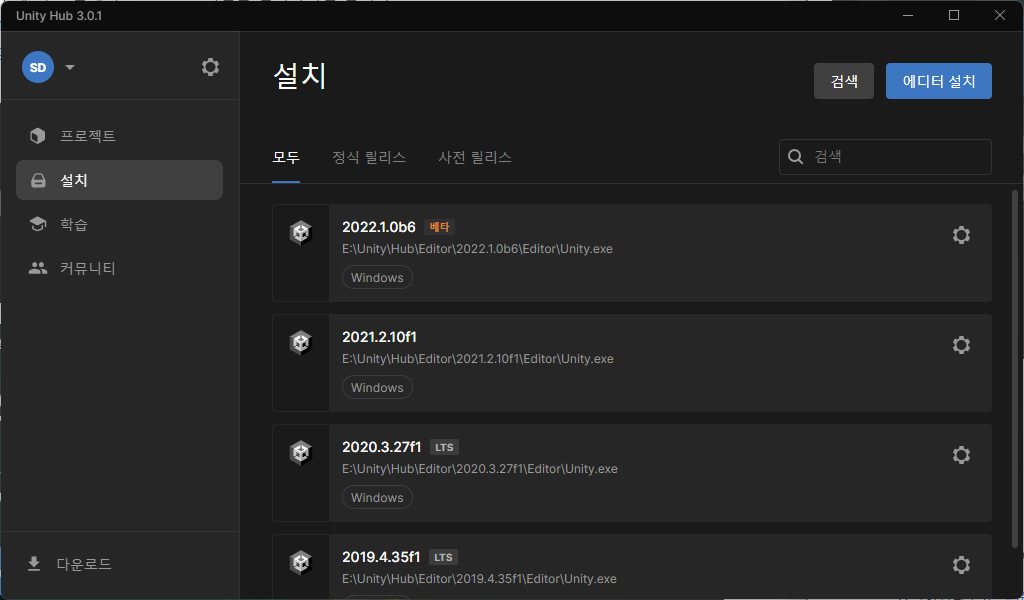Maximize the Unity Hub window
Screen dimensions: 1024x600
click(x=954, y=15)
